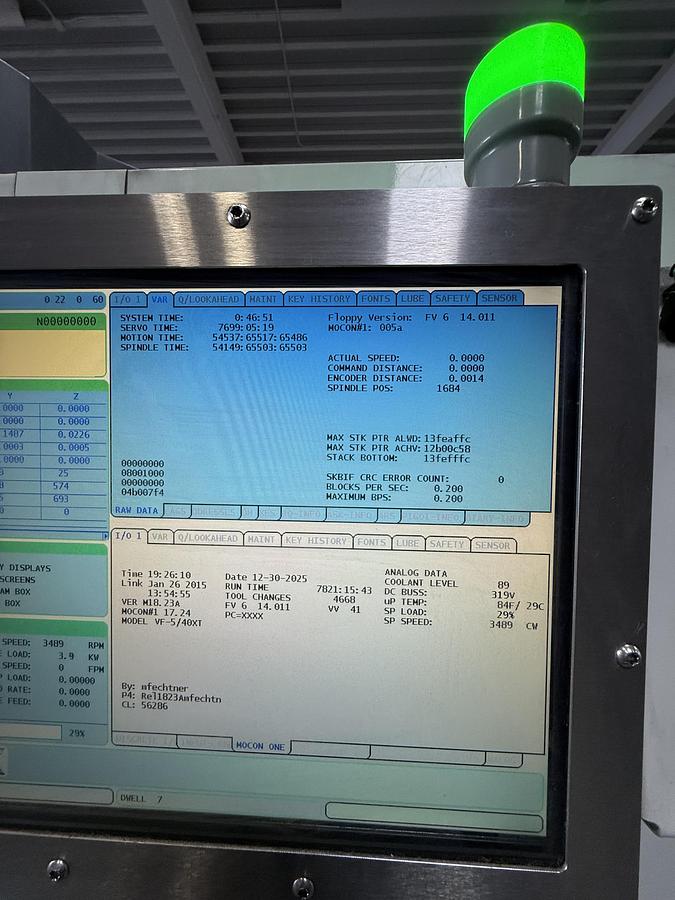Screen dimensions: 675x900
Task: Click the RUN TIME value 7821:15:43
Action: point(344,589)
